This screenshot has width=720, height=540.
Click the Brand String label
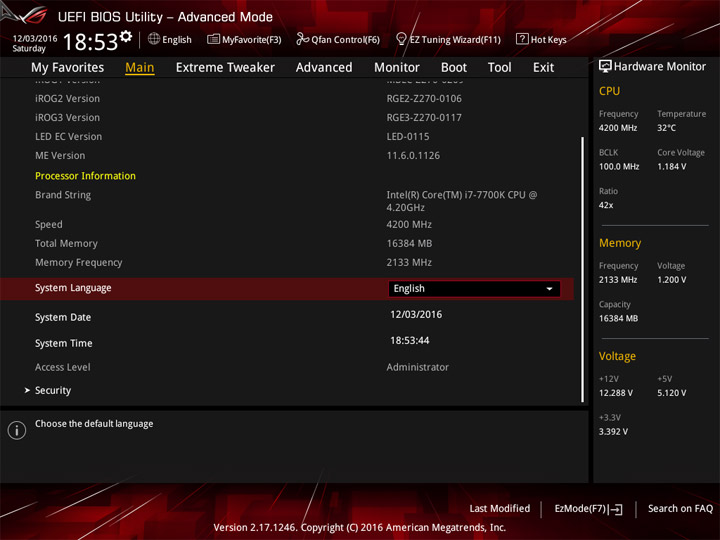[x=63, y=195]
